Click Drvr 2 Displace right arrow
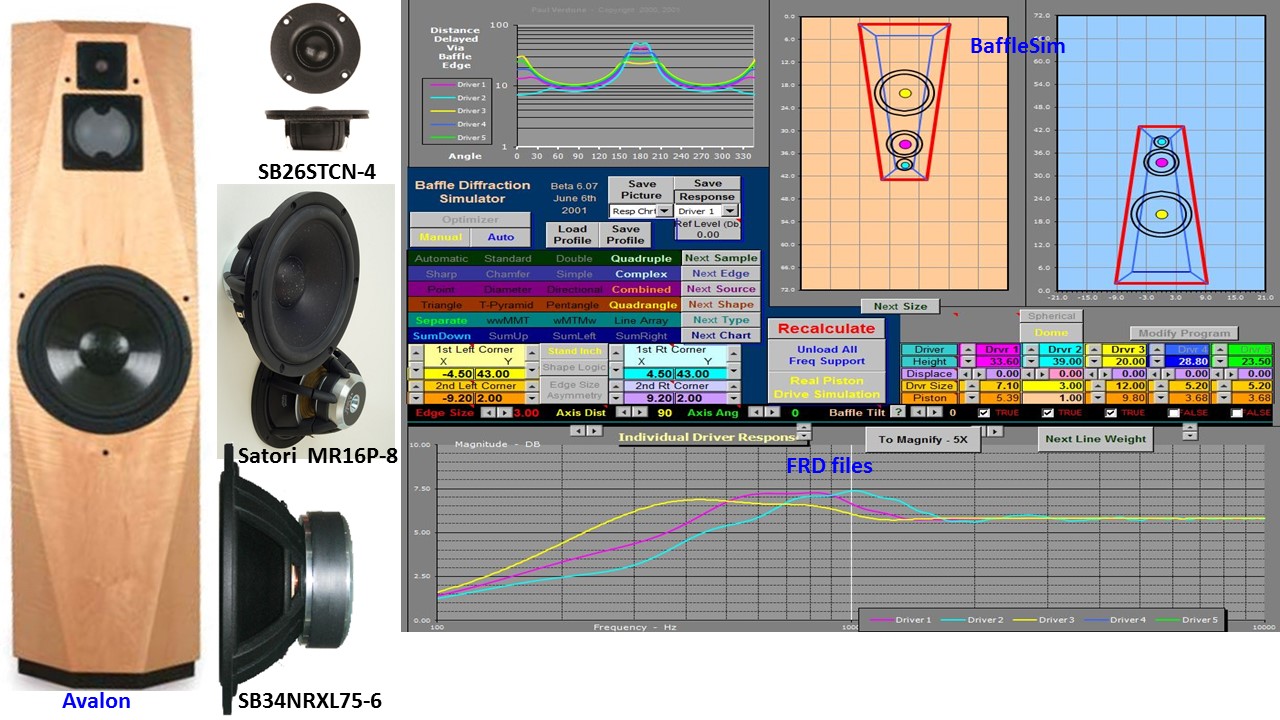This screenshot has width=1280, height=720. click(1042, 374)
